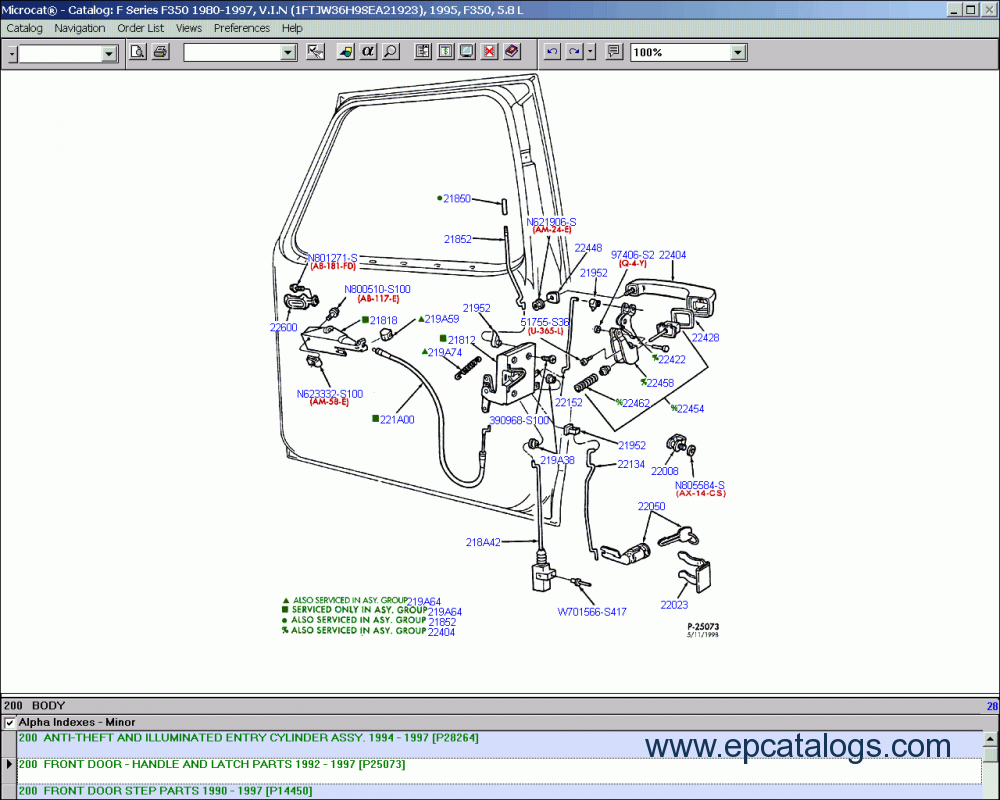Open the Order List menu
The width and height of the screenshot is (1000, 800).
(140, 28)
